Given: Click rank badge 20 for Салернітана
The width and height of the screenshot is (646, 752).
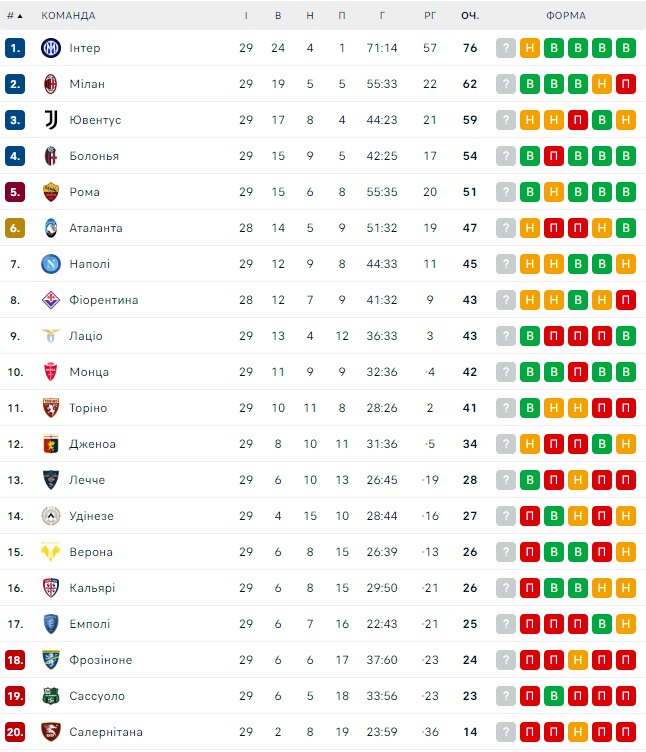Looking at the screenshot, I should tap(15, 732).
